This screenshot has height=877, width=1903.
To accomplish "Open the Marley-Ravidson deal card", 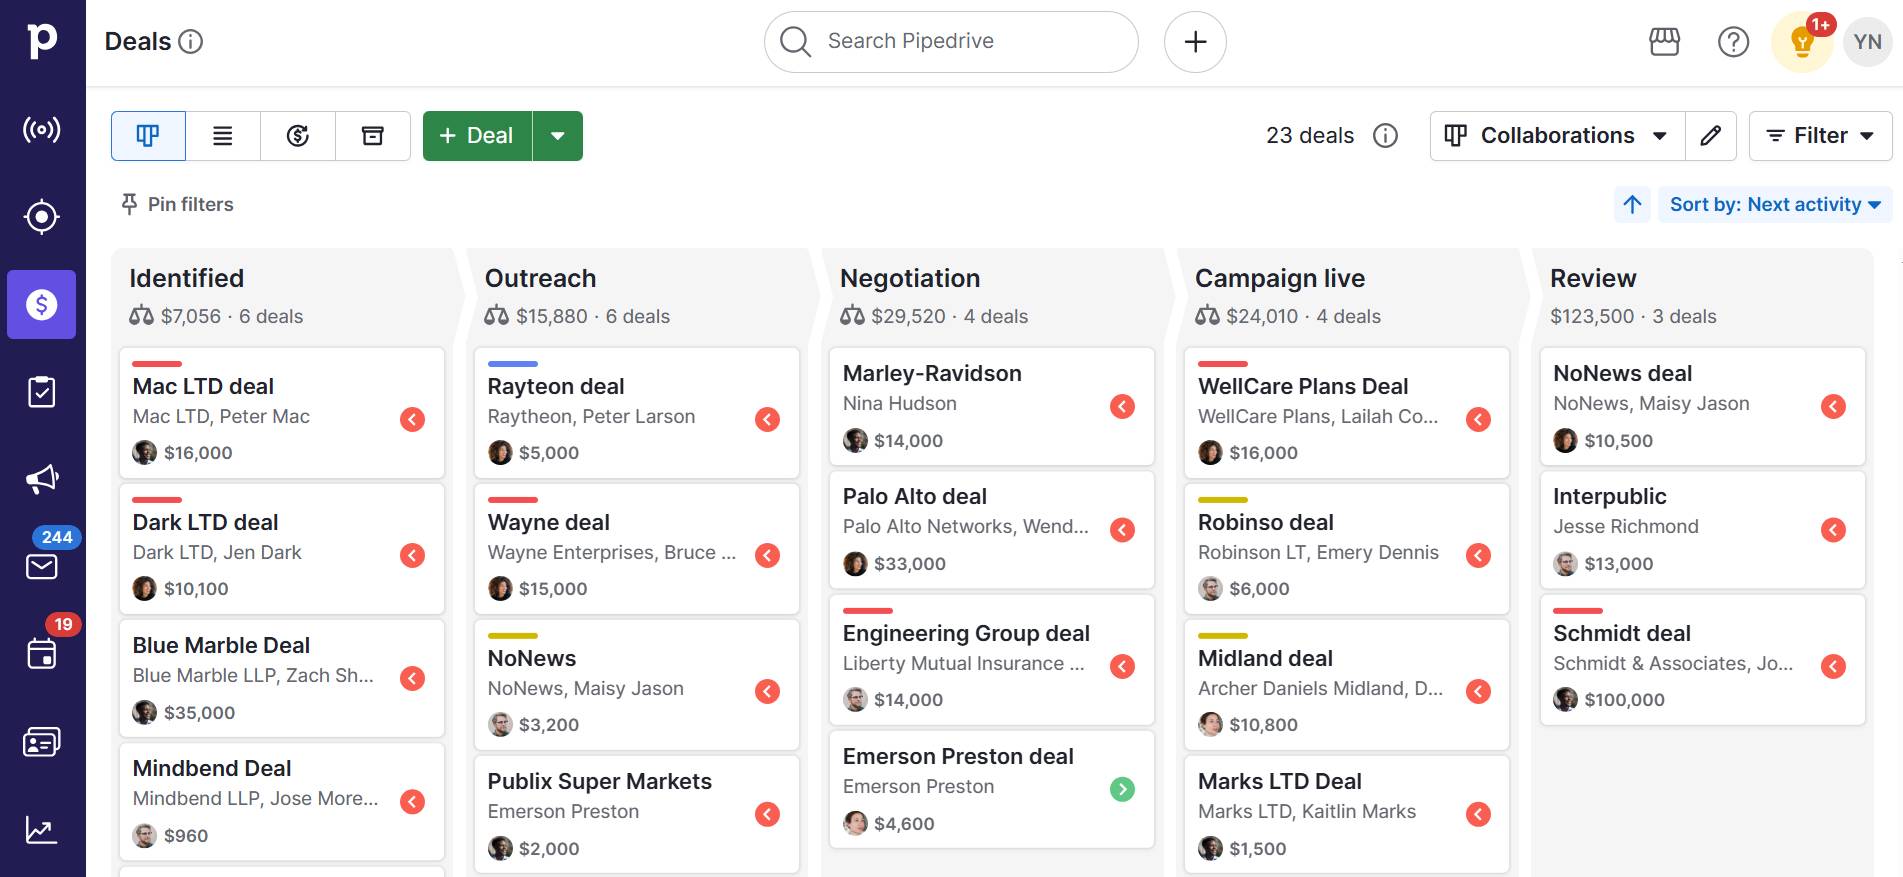I will (992, 406).
